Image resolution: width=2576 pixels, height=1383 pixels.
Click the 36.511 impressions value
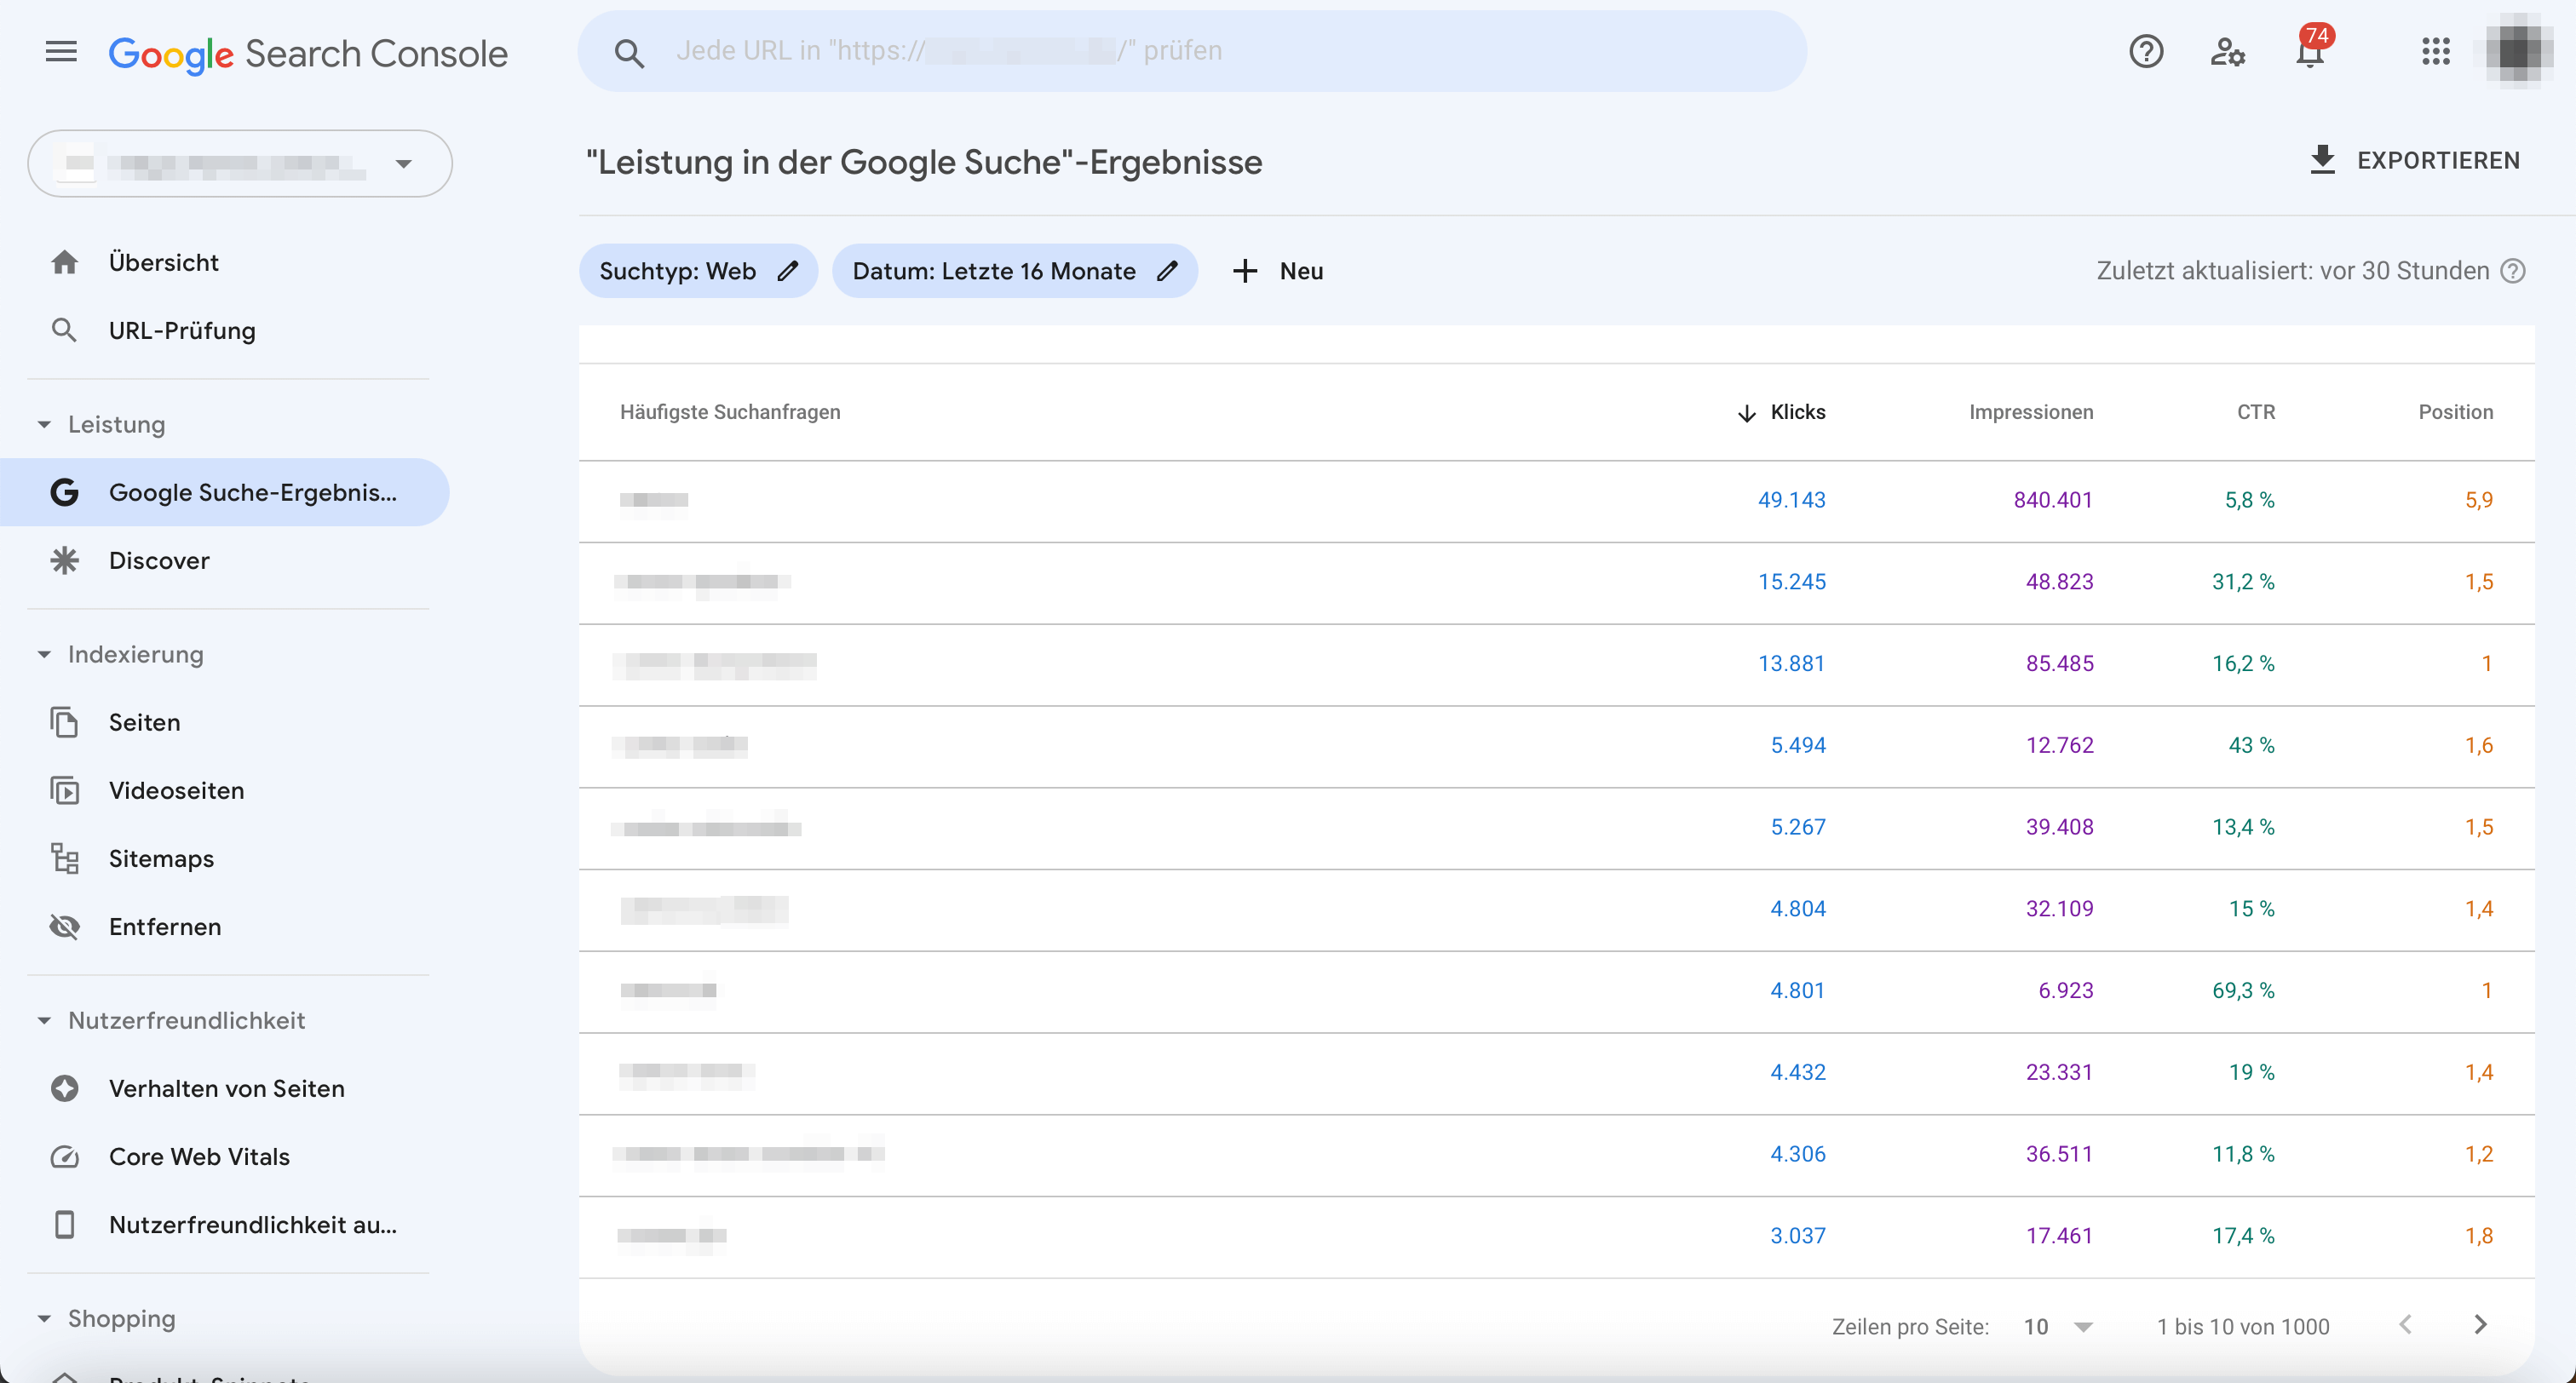click(2058, 1154)
